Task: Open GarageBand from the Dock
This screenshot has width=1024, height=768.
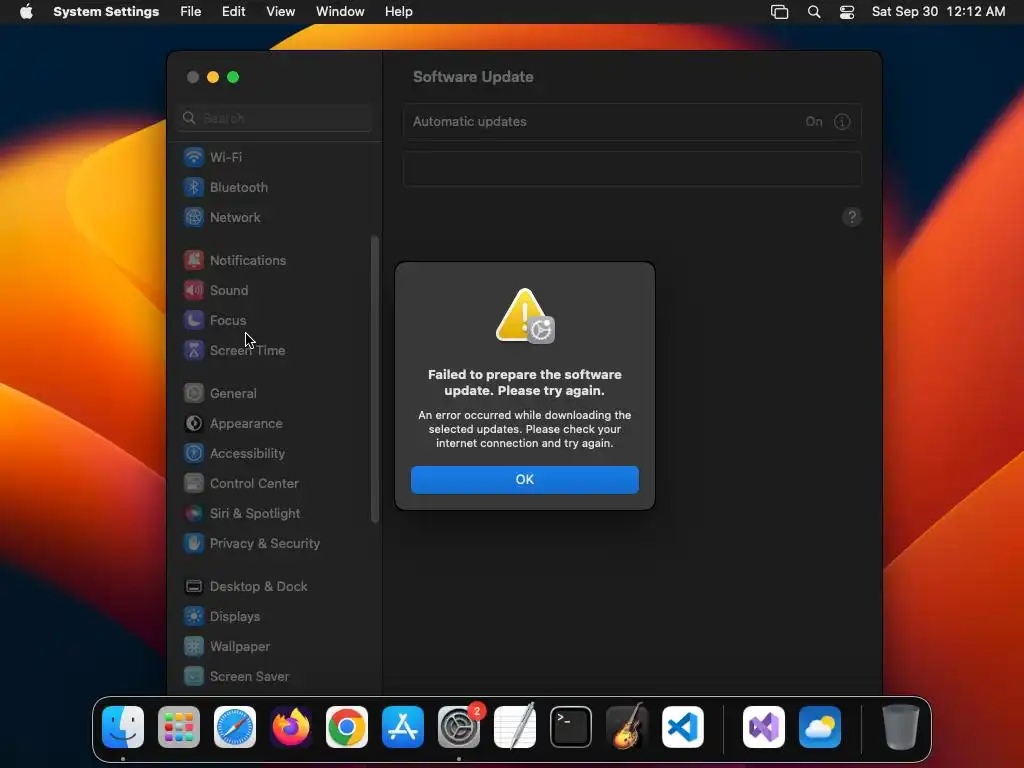Action: click(627, 727)
